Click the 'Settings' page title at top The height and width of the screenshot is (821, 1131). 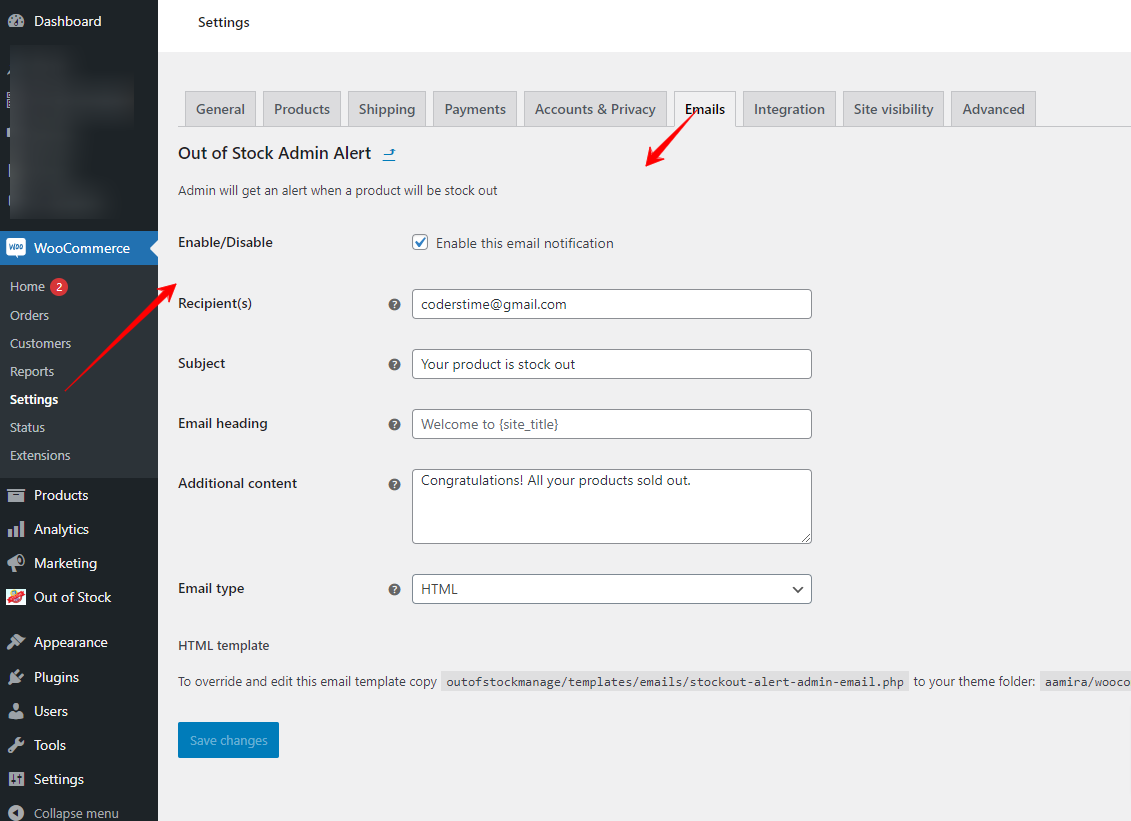tap(224, 22)
